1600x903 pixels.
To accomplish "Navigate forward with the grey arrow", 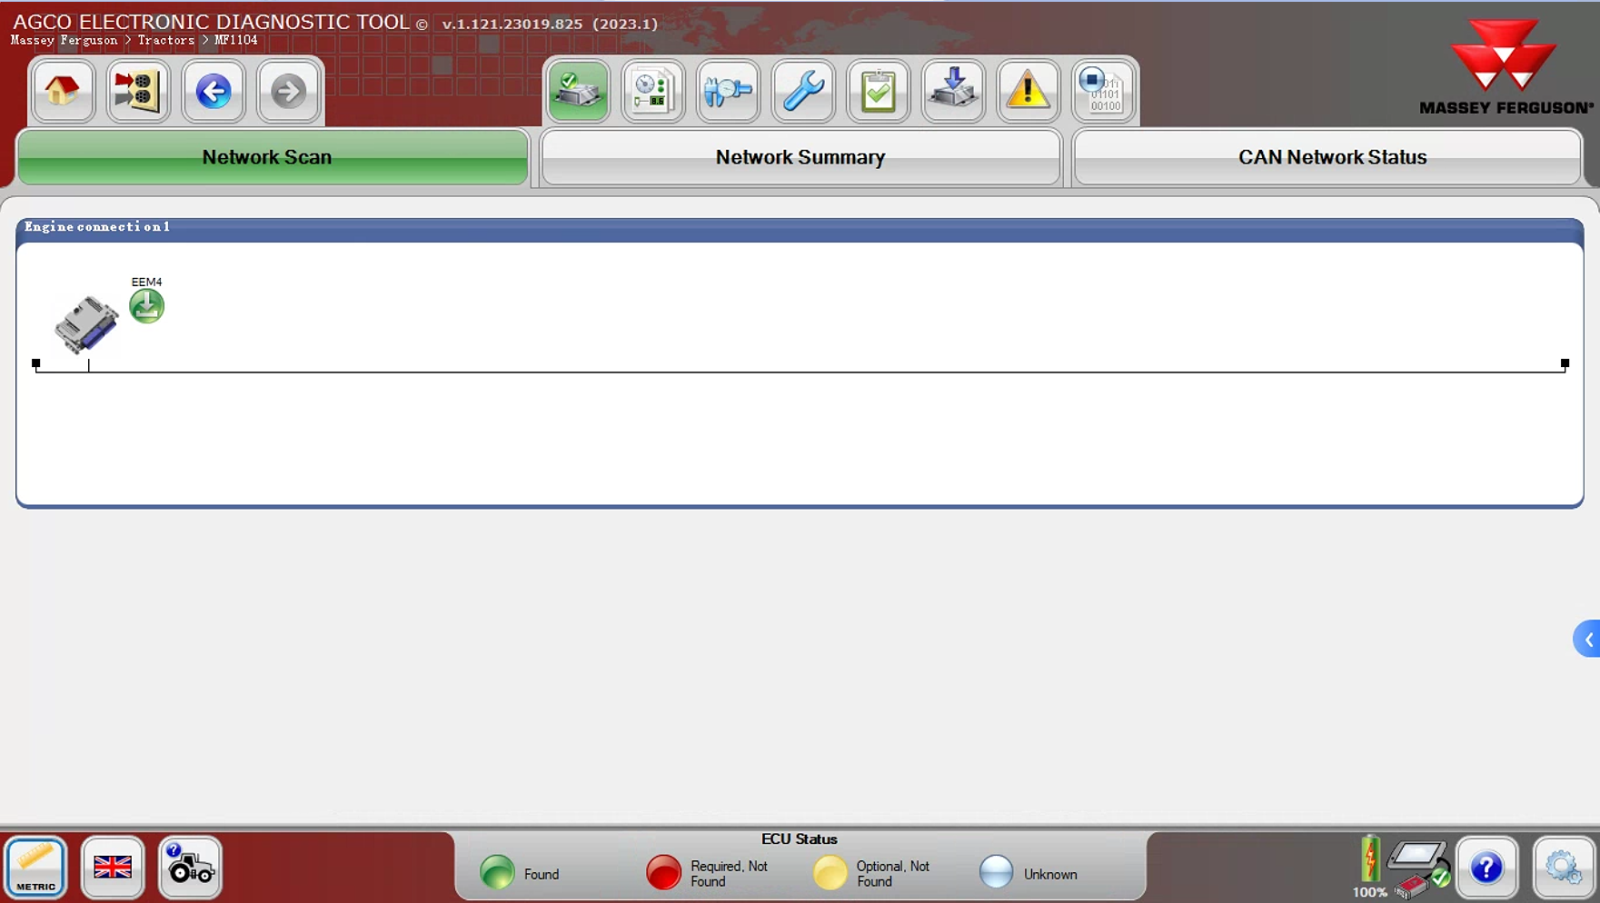I will click(288, 91).
